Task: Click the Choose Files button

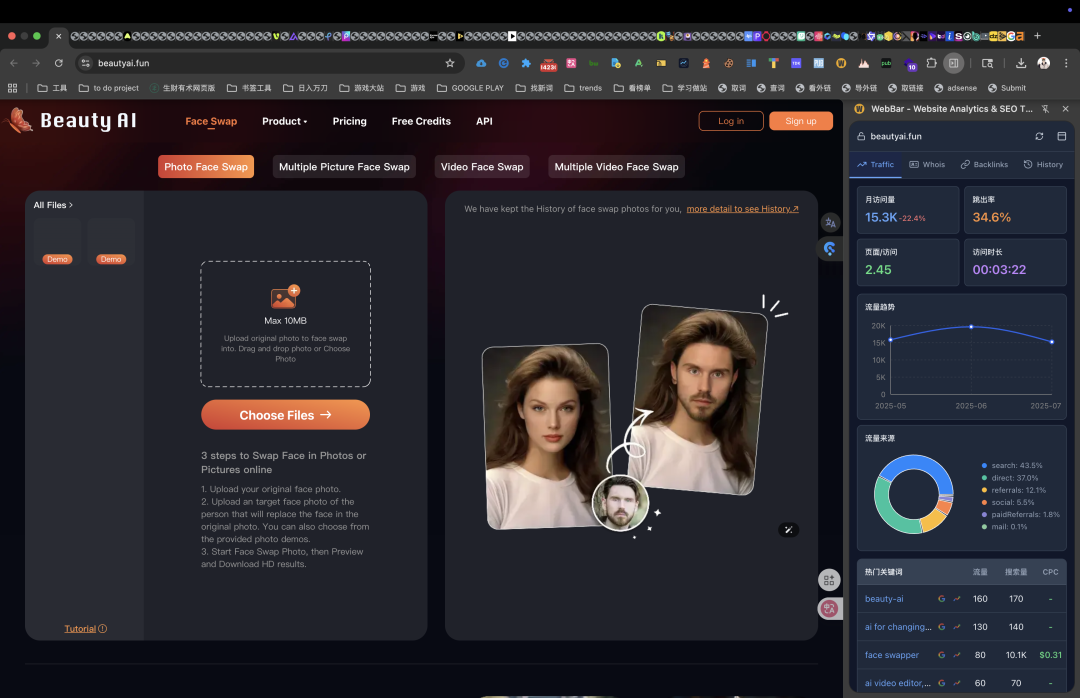Action: click(x=285, y=415)
